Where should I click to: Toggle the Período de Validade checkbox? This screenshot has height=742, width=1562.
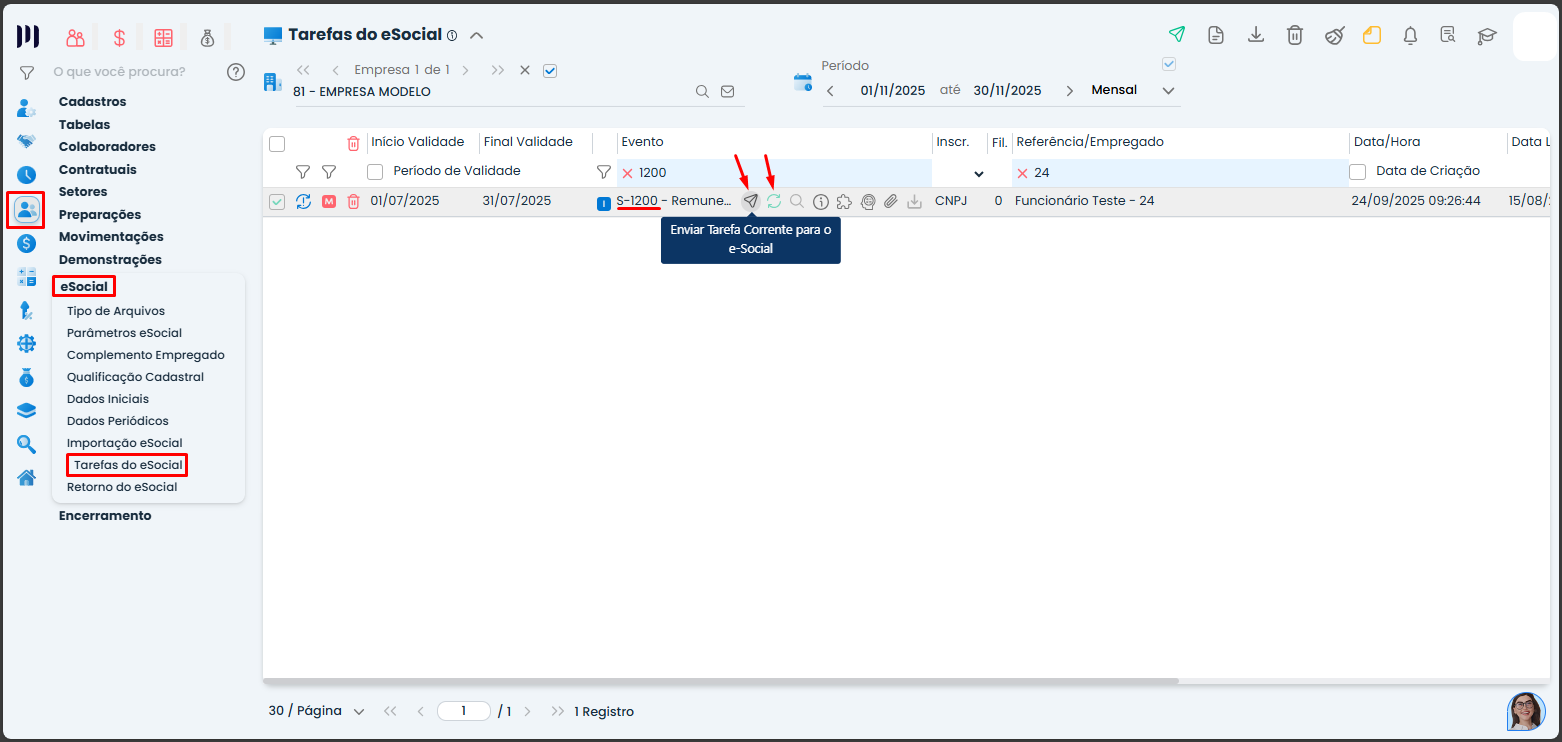coord(375,172)
